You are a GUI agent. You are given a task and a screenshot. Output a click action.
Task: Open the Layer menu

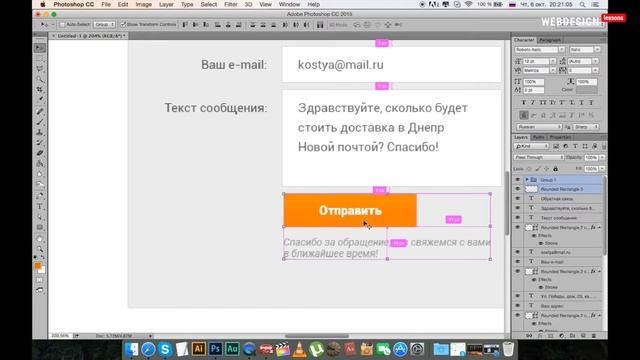(x=166, y=4)
